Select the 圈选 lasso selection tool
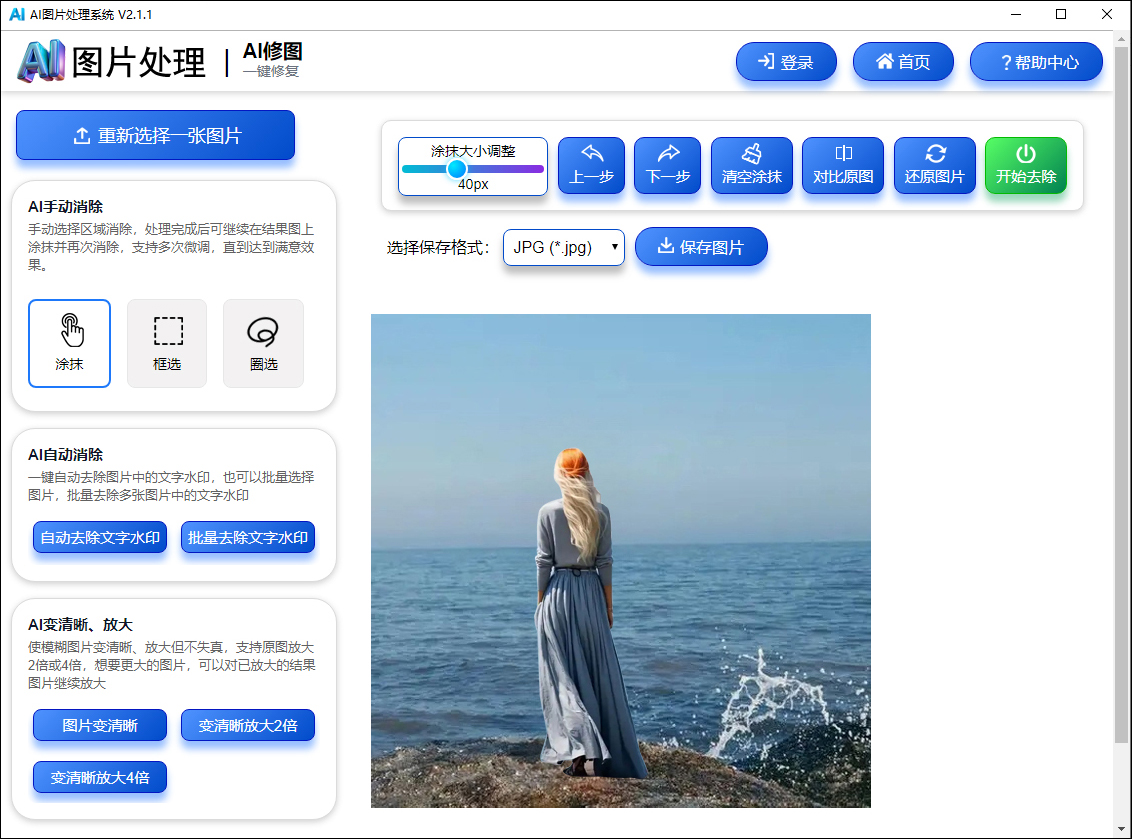Viewport: 1132px width, 839px height. 264,344
